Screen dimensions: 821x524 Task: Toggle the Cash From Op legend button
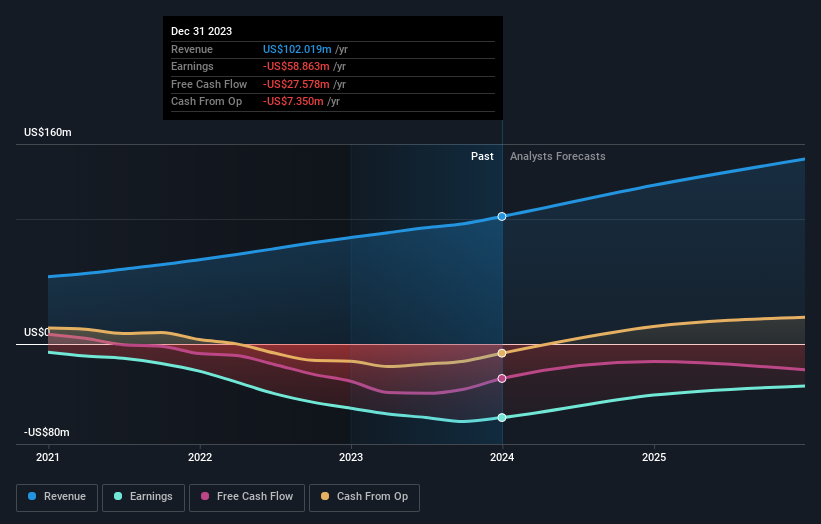[364, 497]
